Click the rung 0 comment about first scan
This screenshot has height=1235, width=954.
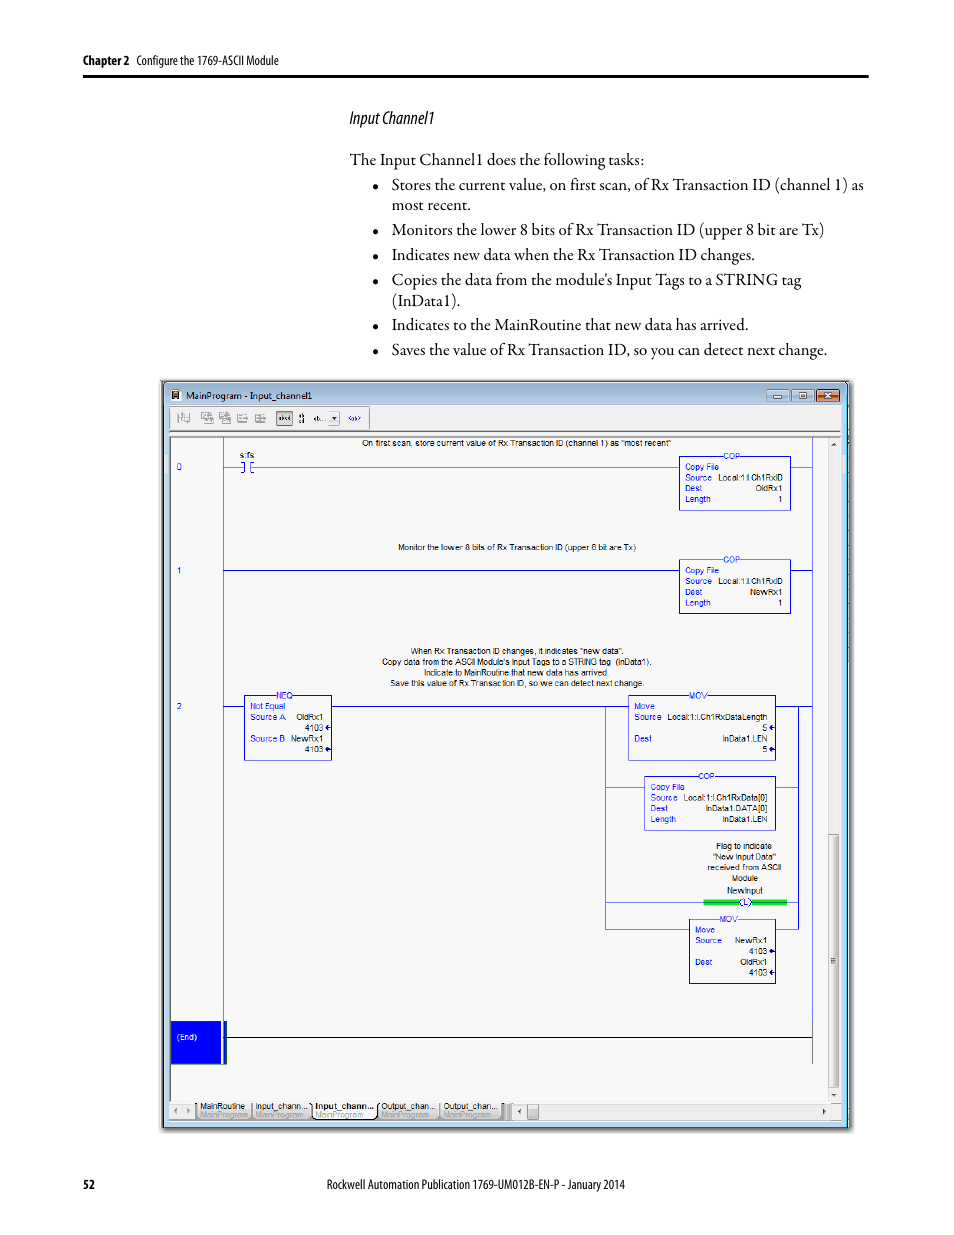[516, 443]
